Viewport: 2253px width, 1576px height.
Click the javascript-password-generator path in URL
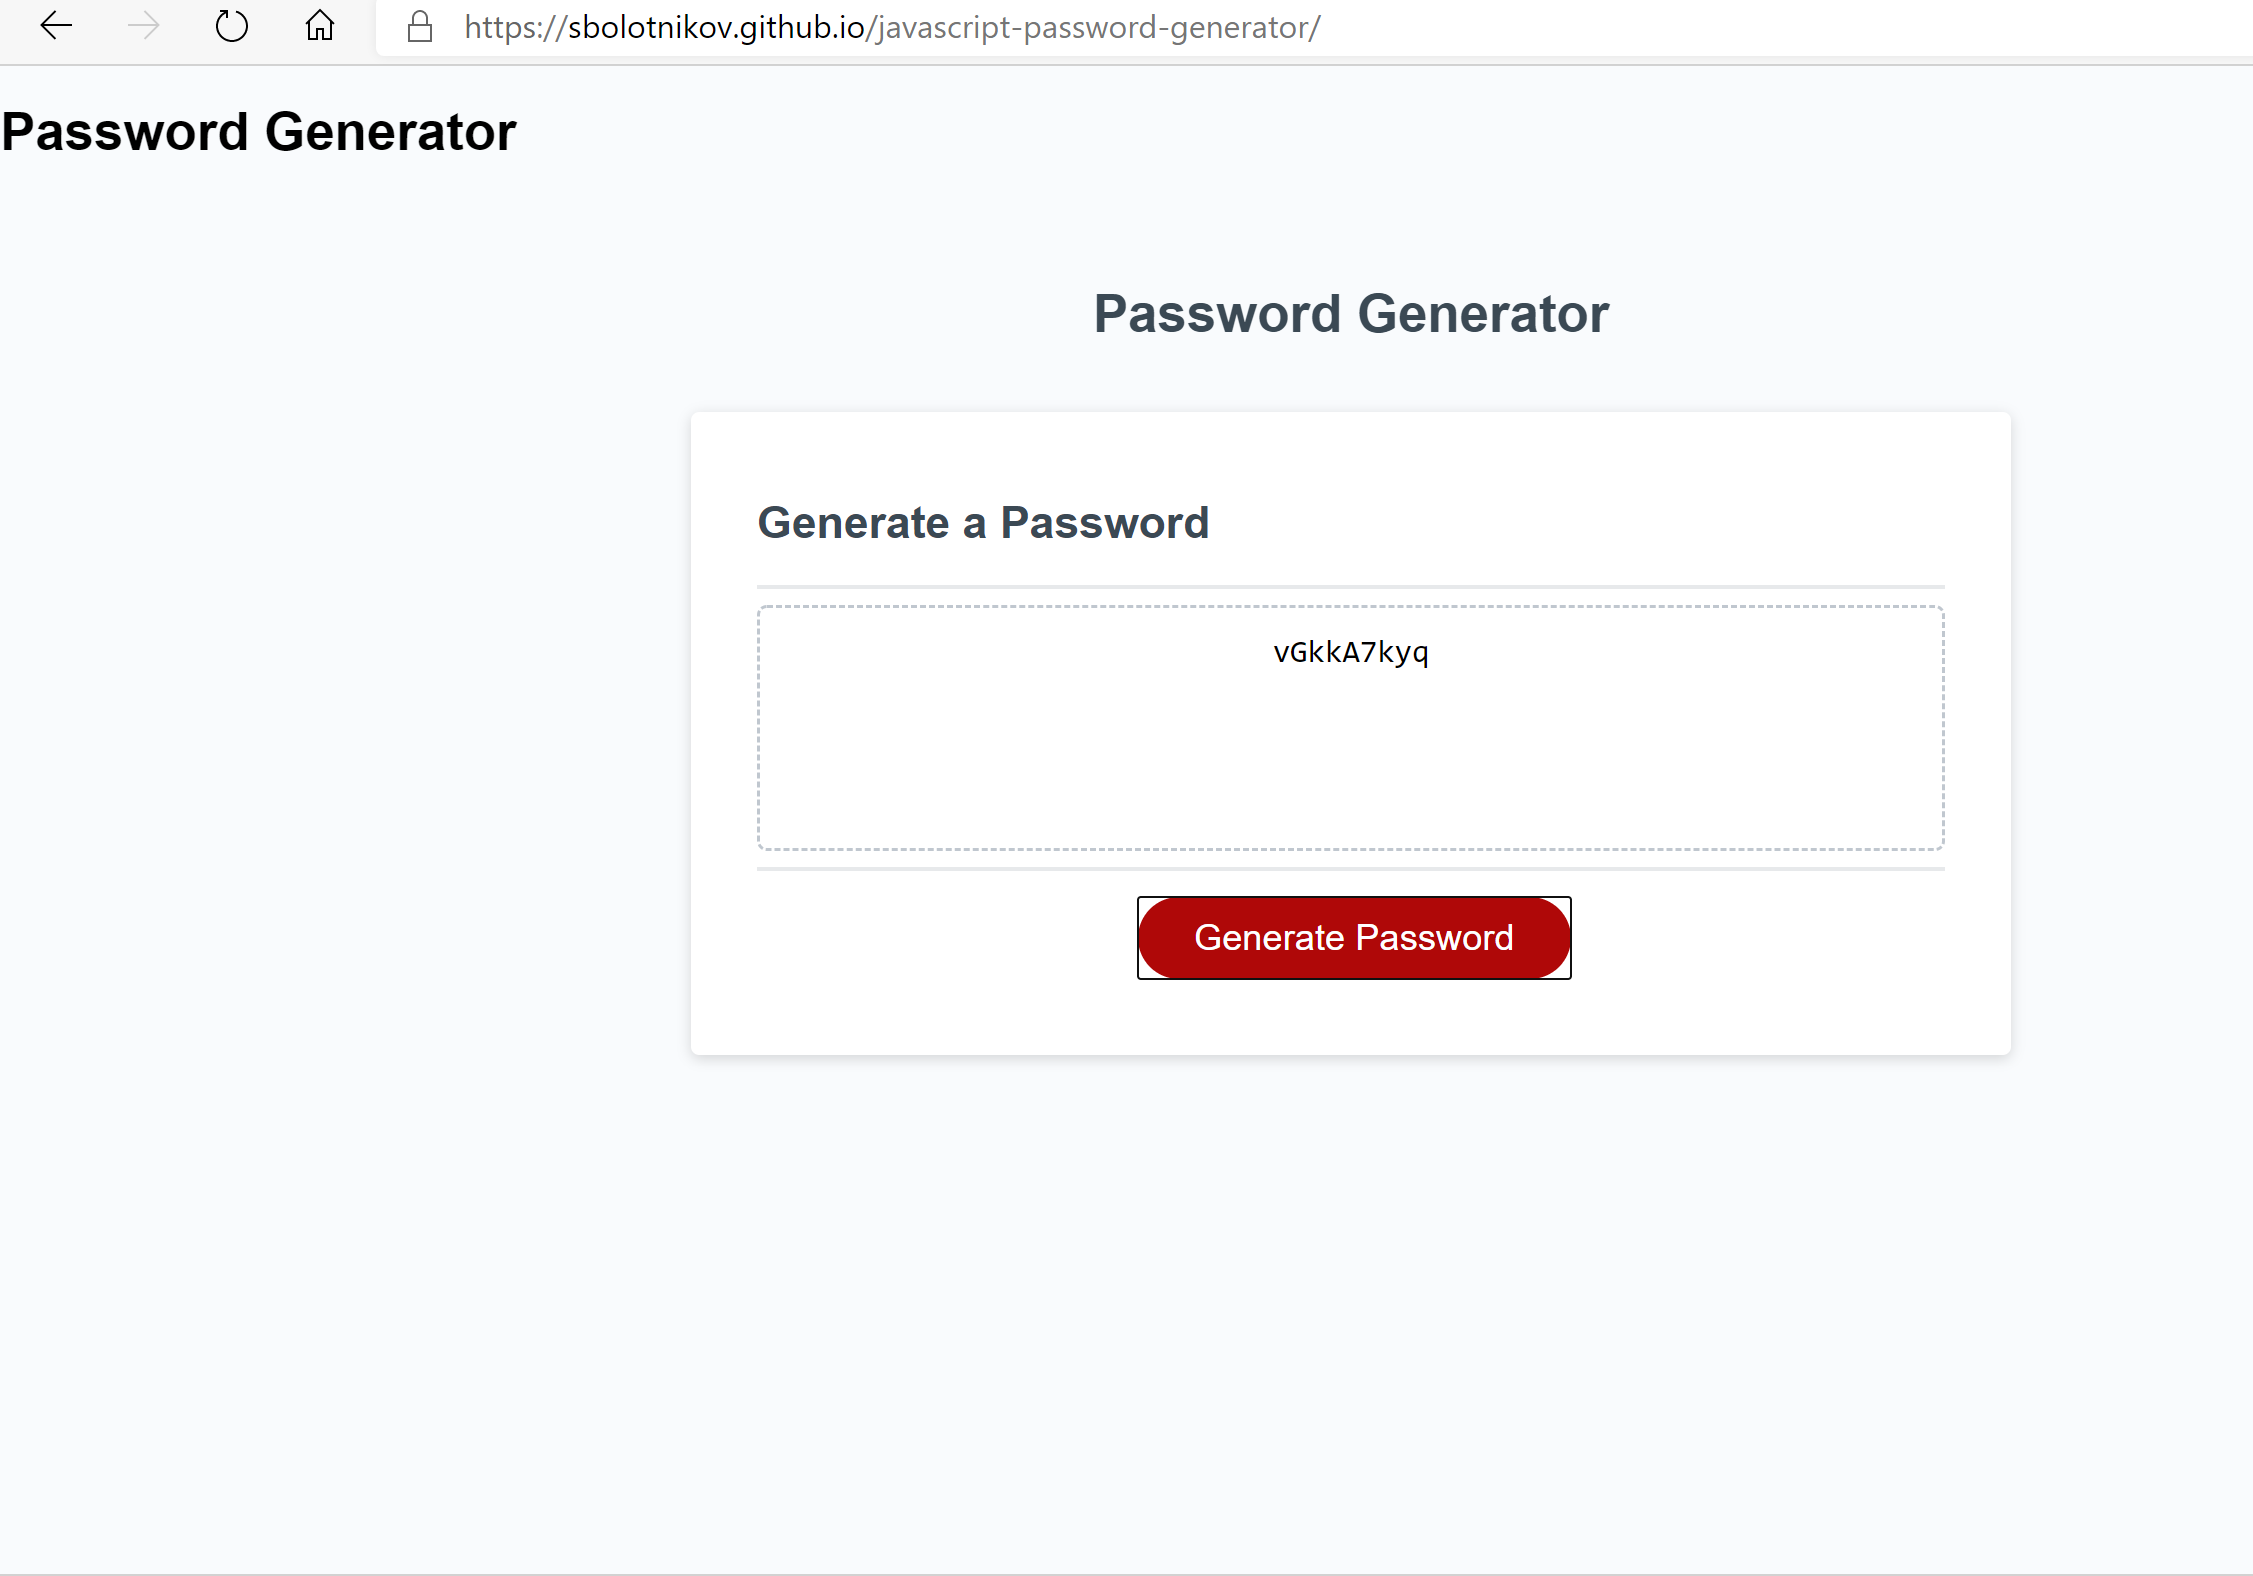(x=1094, y=27)
